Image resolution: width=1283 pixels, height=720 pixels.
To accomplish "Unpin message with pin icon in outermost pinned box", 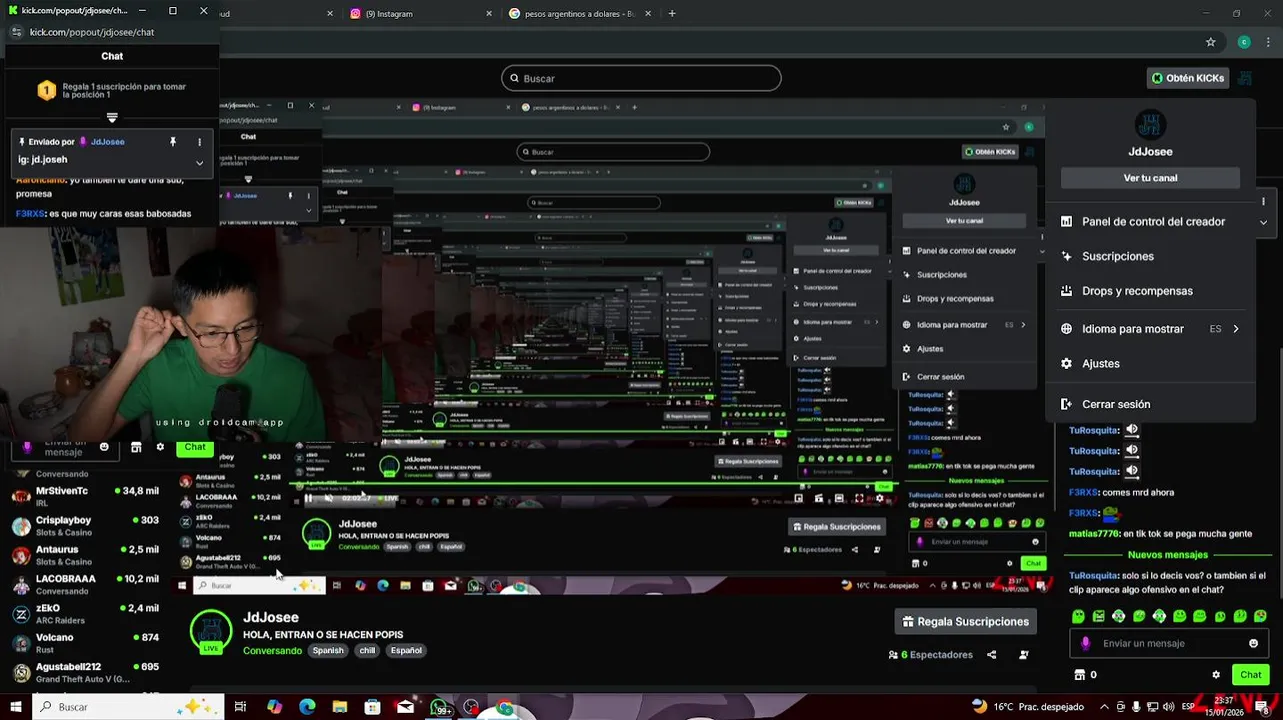I will tap(173, 142).
